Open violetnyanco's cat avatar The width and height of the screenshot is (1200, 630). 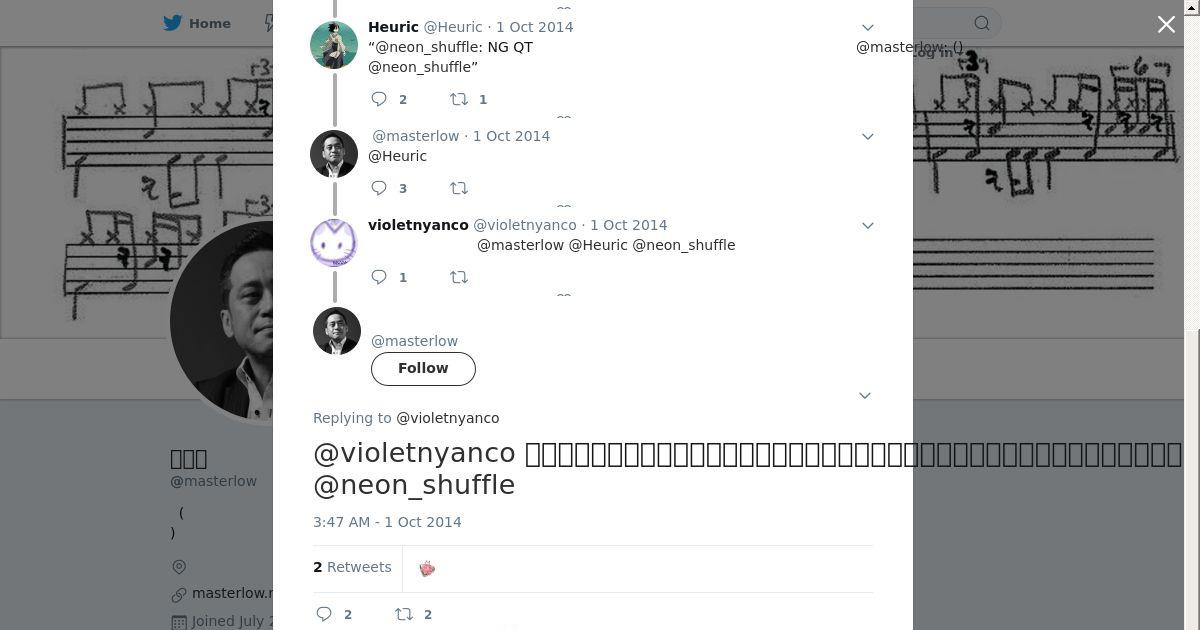point(334,243)
